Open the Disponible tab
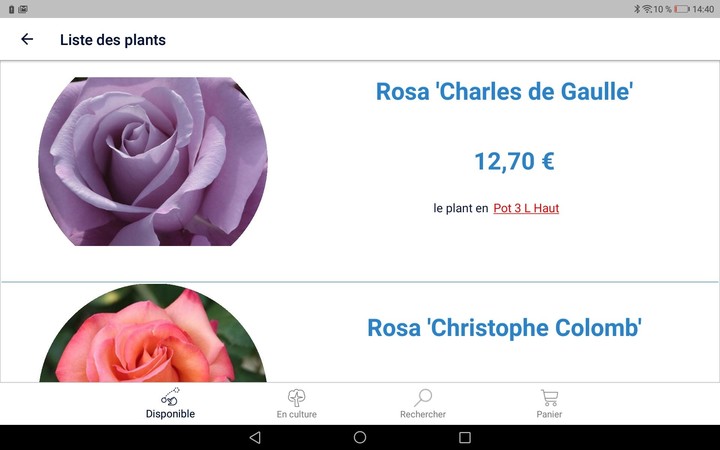The height and width of the screenshot is (450, 720). point(170,403)
